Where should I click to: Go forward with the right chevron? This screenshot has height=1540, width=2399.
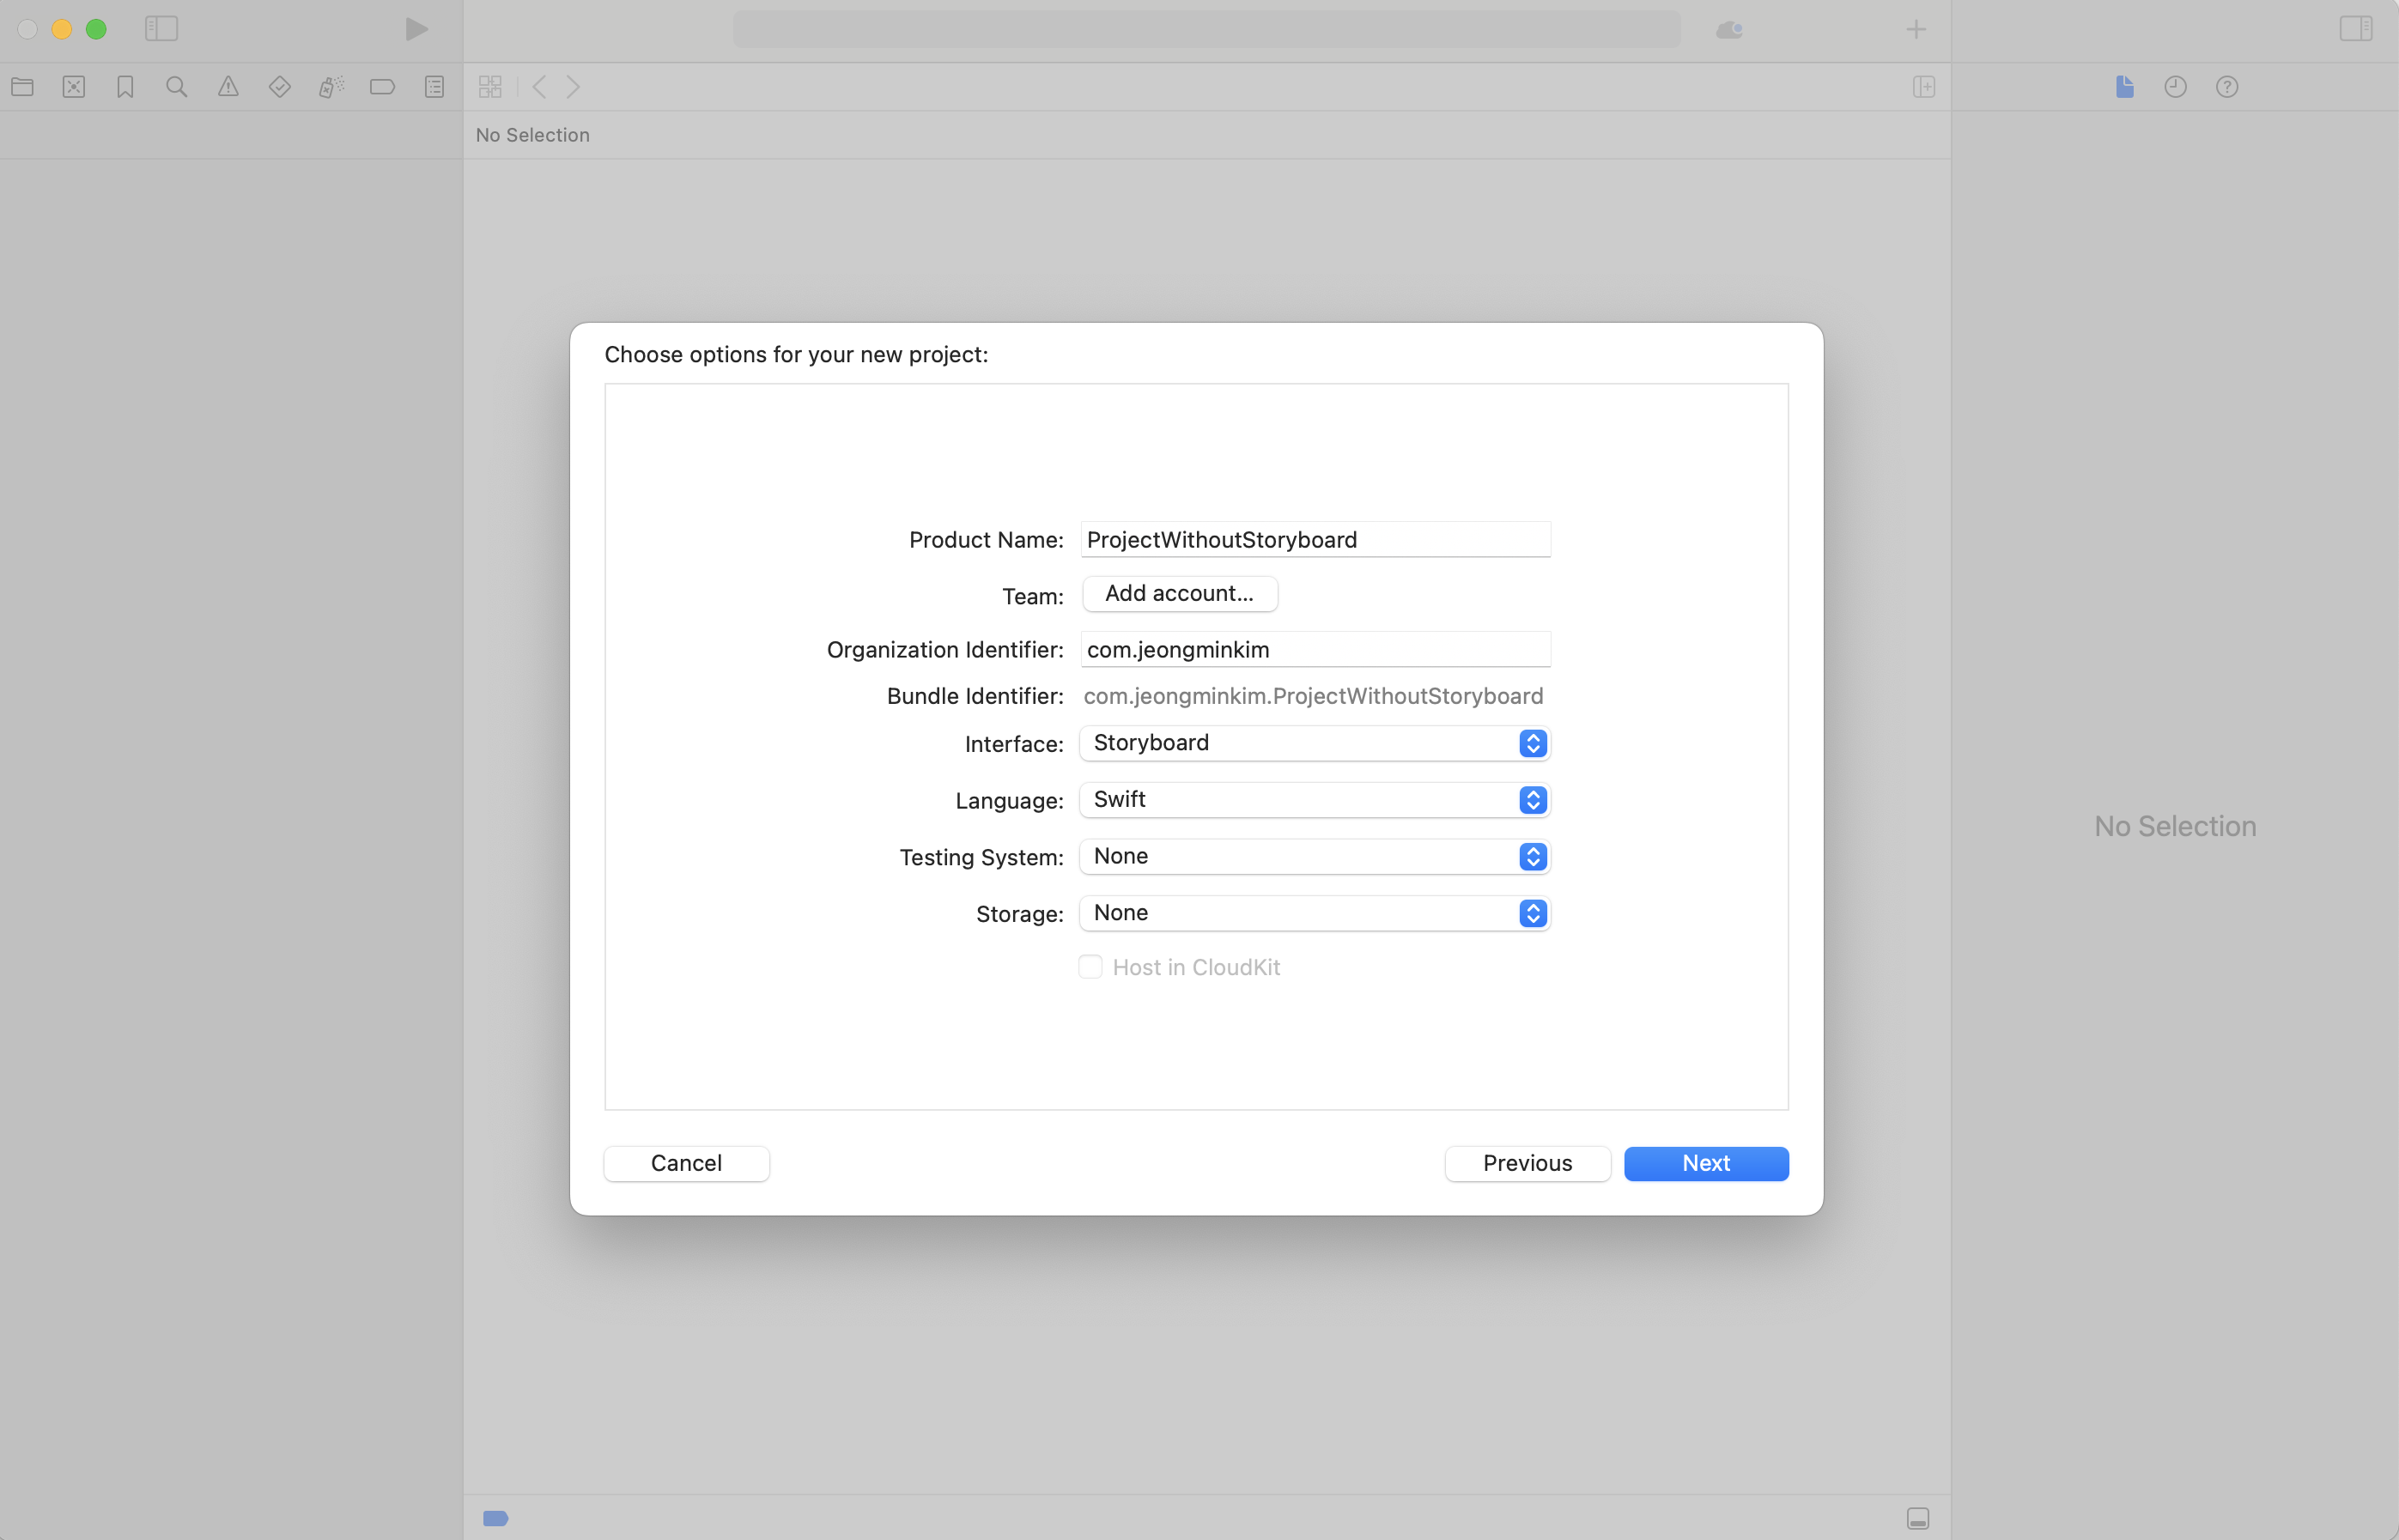[573, 87]
